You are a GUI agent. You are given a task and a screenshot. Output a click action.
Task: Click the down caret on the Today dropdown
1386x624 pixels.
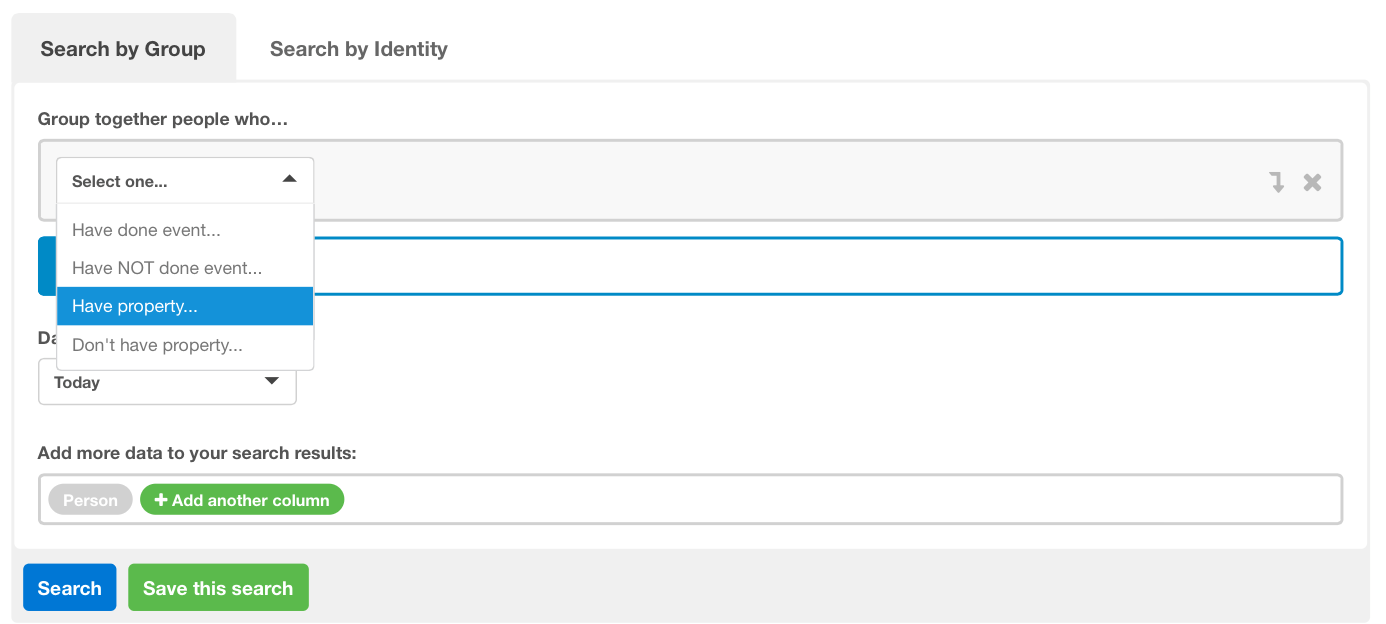(271, 382)
